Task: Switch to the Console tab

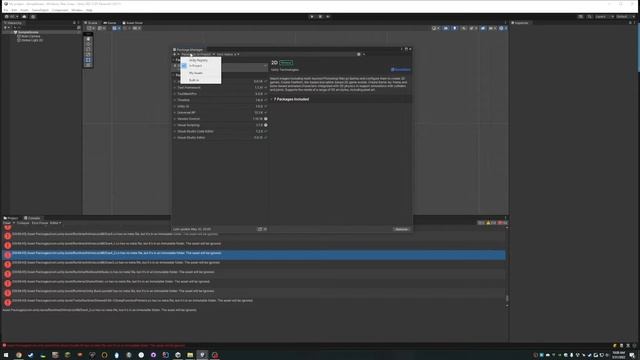Action: click(x=32, y=218)
